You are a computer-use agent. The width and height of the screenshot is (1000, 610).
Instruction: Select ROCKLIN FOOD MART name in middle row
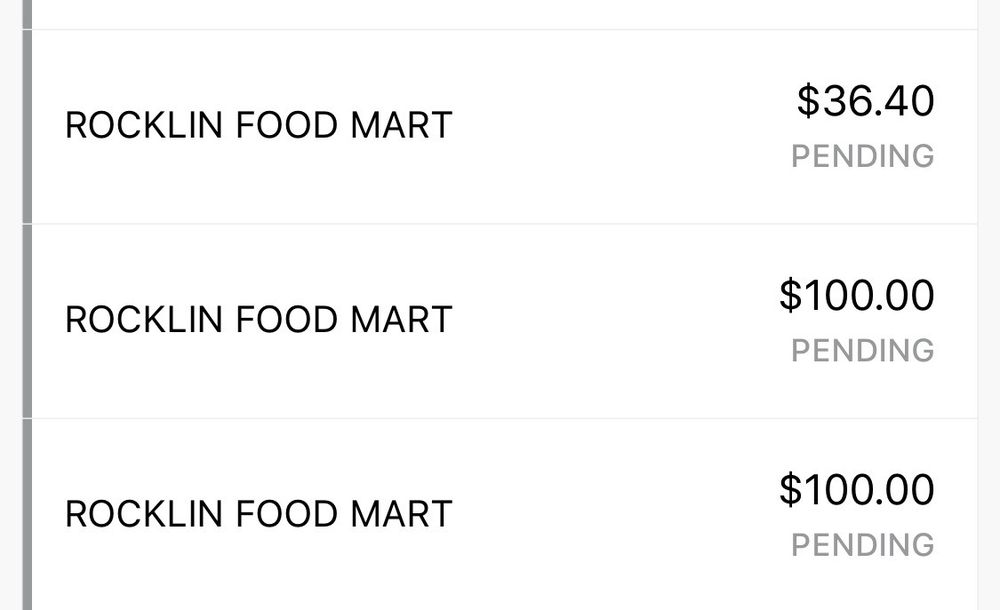coord(258,320)
